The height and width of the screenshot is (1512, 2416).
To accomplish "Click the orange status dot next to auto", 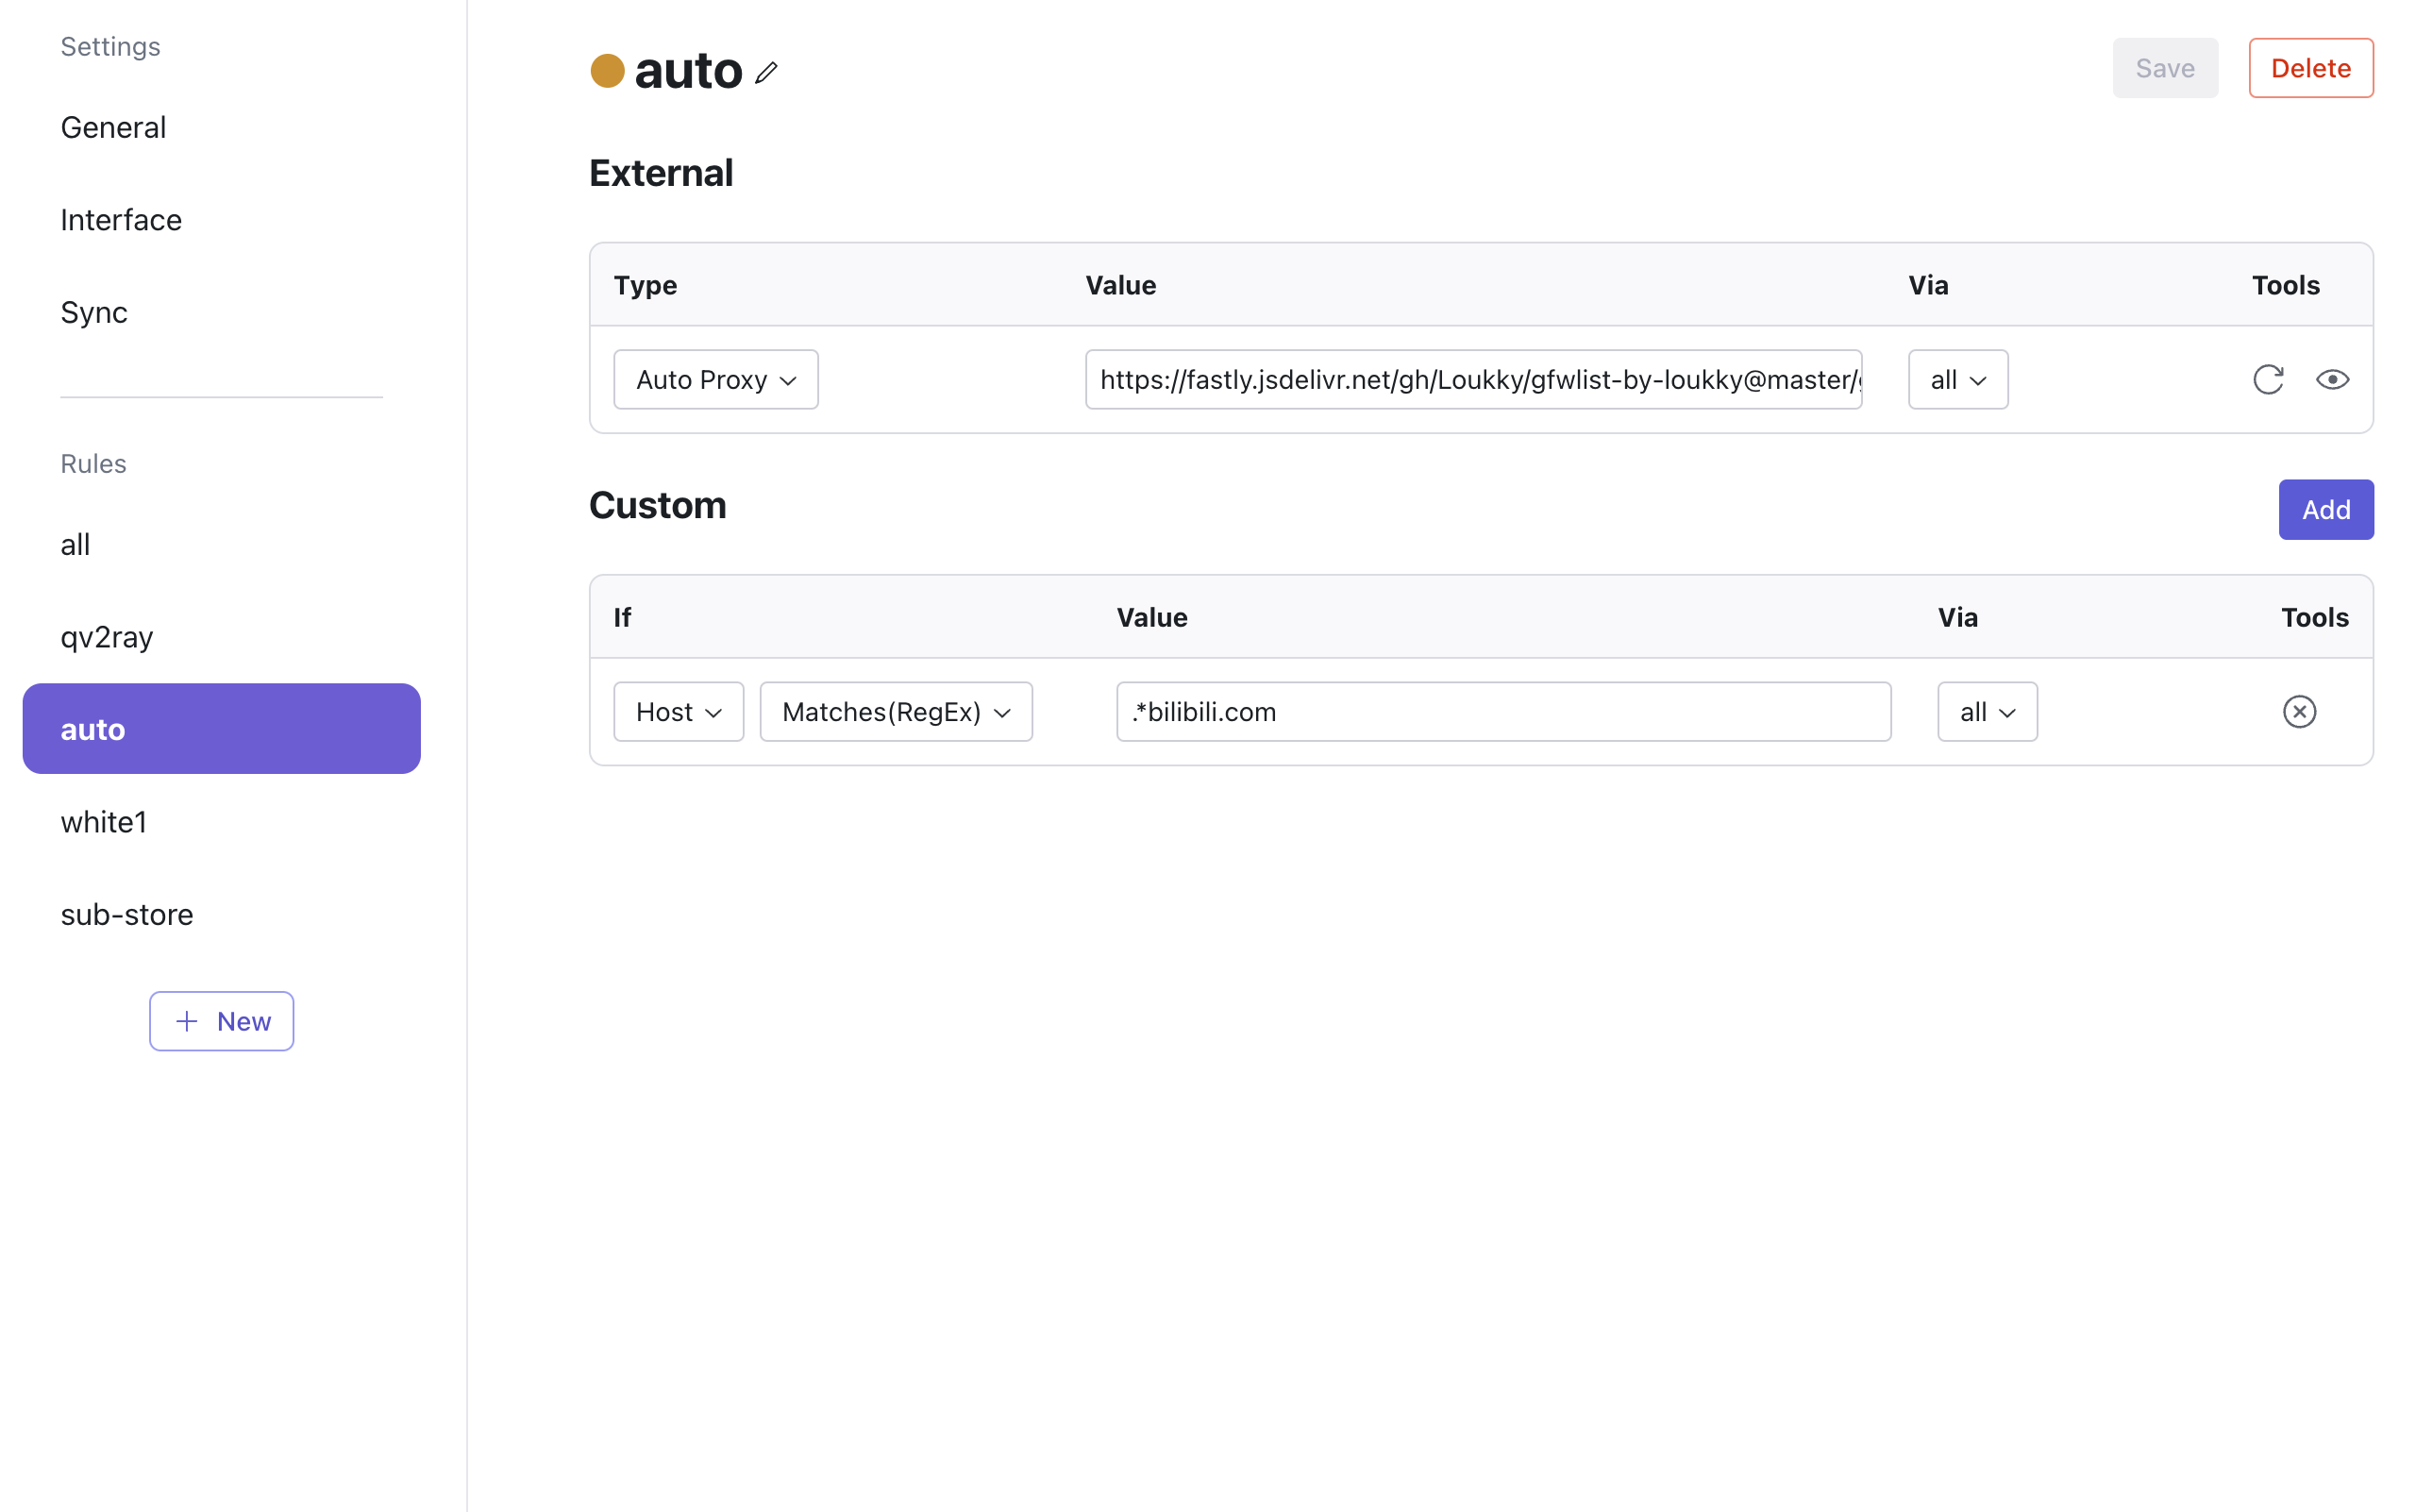I will pyautogui.click(x=607, y=70).
